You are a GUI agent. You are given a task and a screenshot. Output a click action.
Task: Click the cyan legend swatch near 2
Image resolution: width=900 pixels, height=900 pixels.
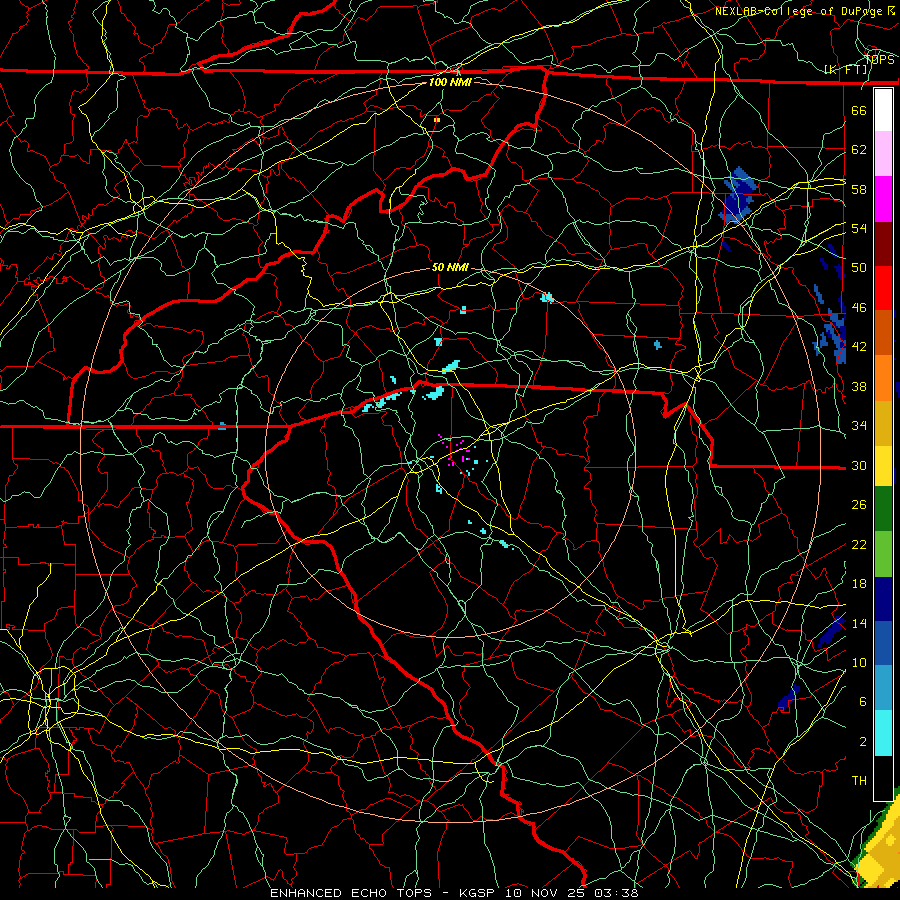883,733
